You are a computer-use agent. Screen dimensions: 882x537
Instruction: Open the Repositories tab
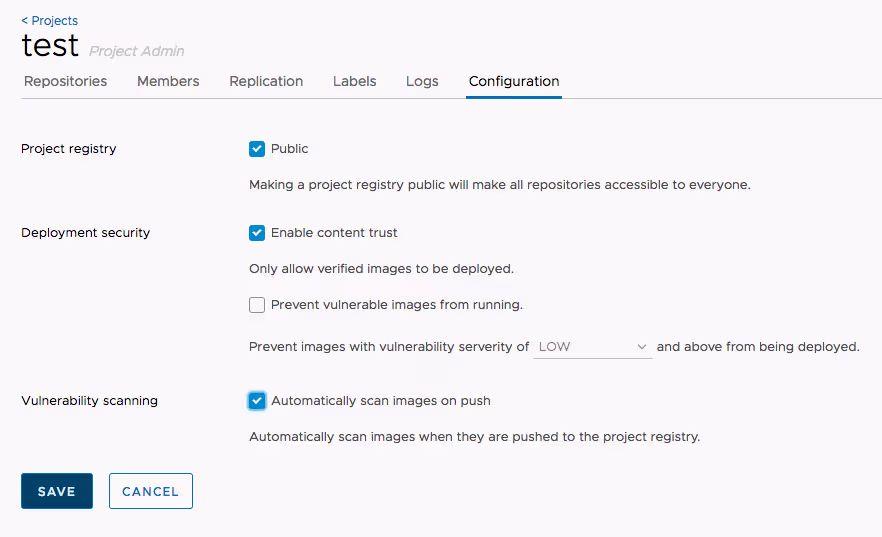pyautogui.click(x=65, y=82)
